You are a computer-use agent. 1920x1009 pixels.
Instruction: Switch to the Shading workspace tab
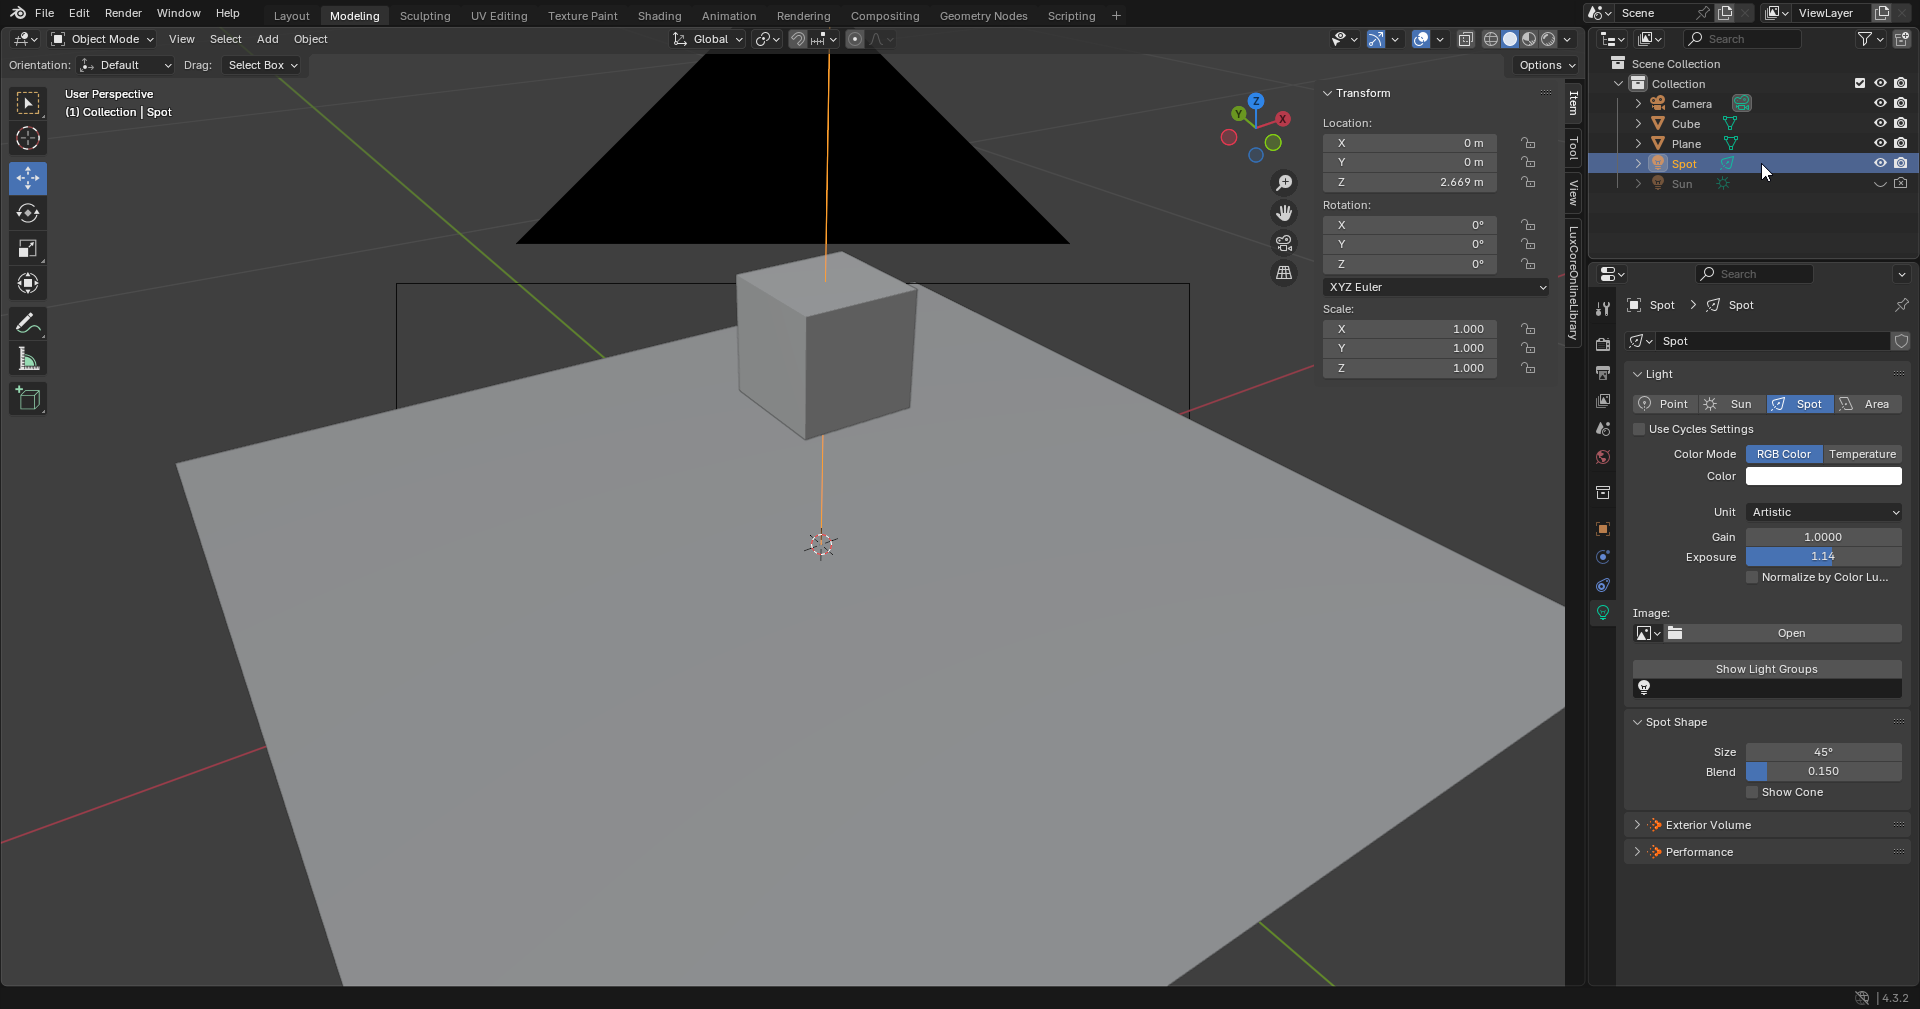click(659, 16)
